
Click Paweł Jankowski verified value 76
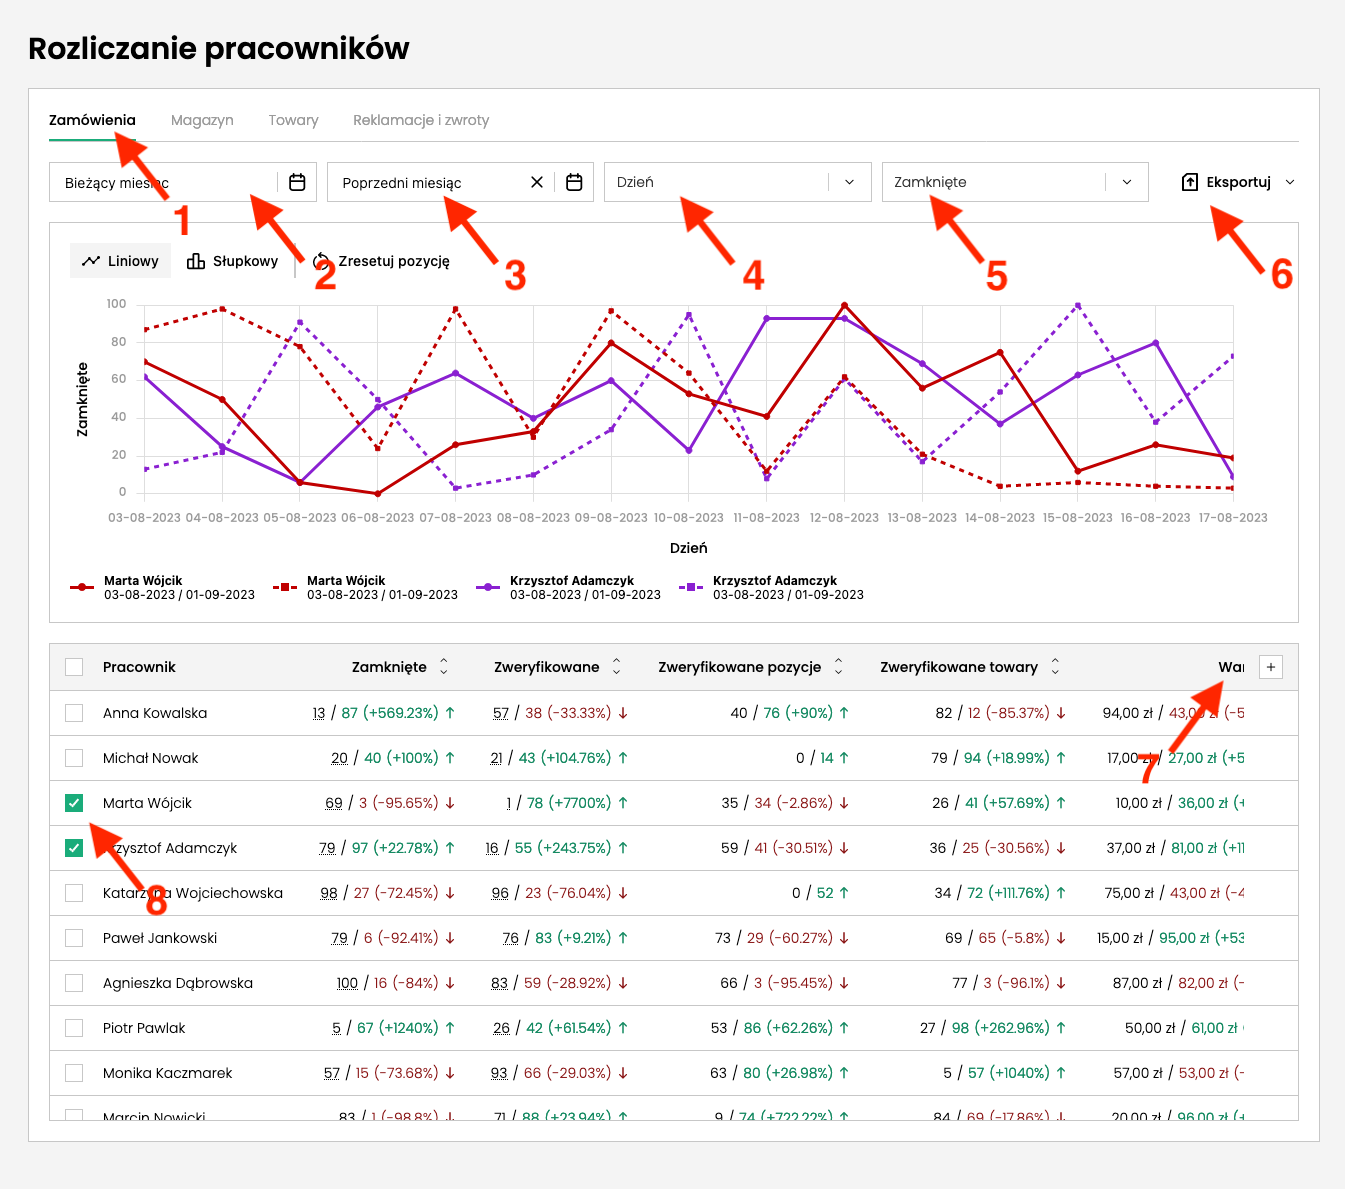[x=511, y=938]
